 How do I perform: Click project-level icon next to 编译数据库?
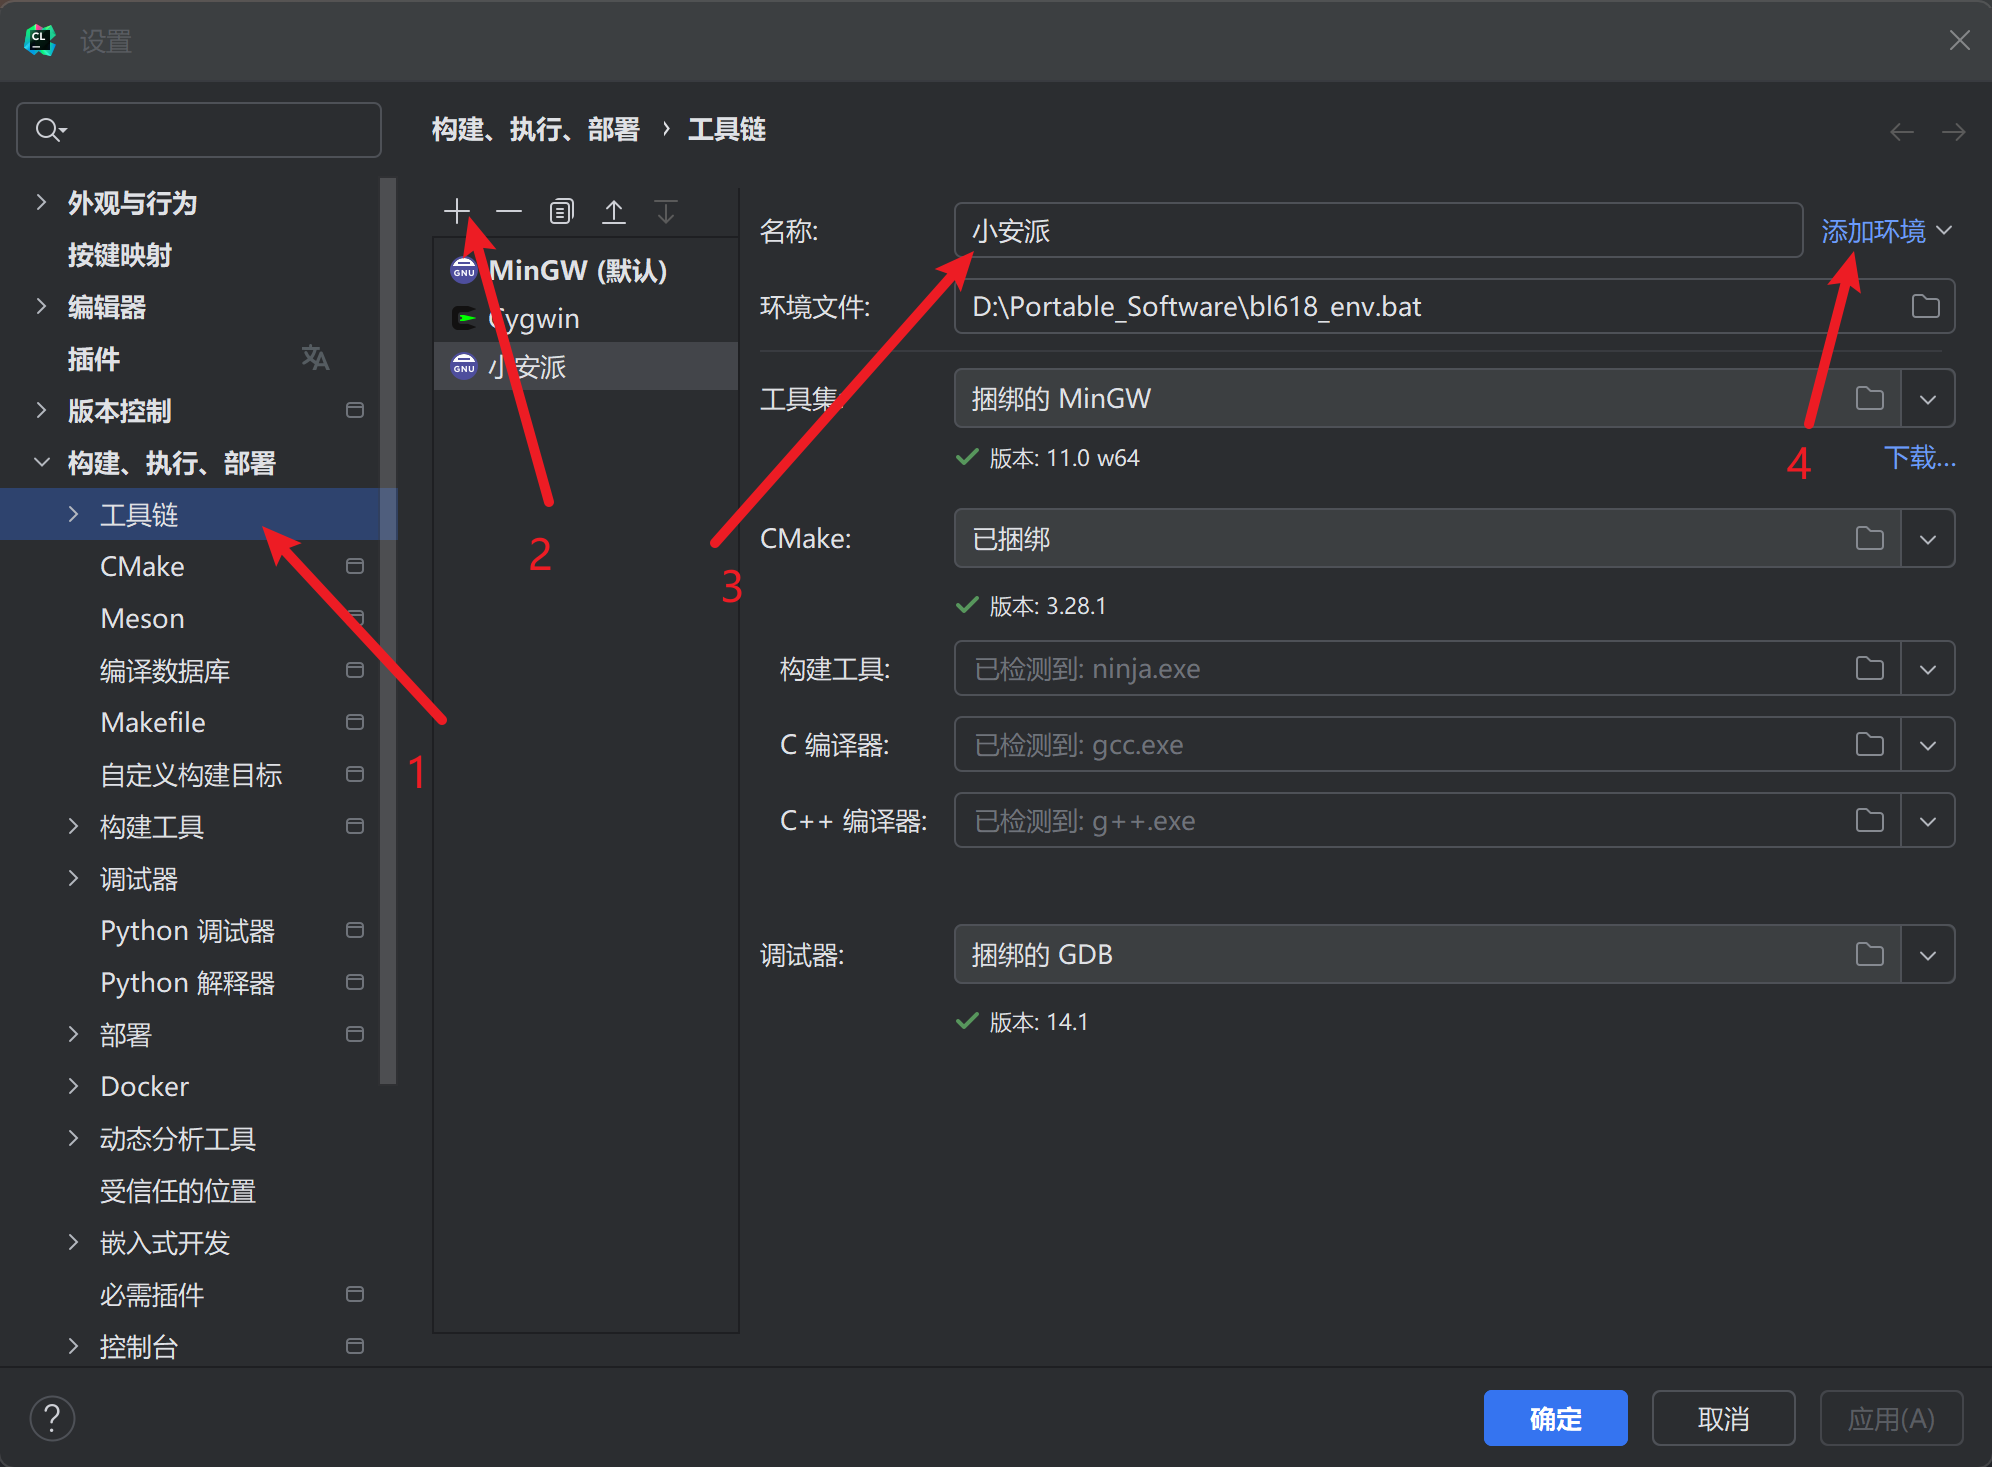(x=354, y=670)
